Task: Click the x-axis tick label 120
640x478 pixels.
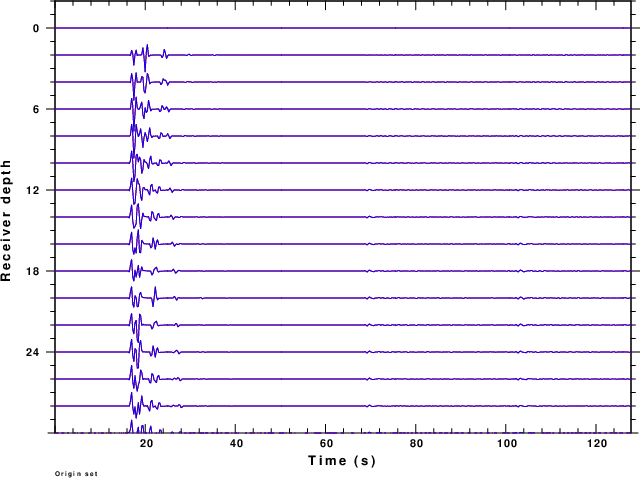Action: pyautogui.click(x=597, y=444)
